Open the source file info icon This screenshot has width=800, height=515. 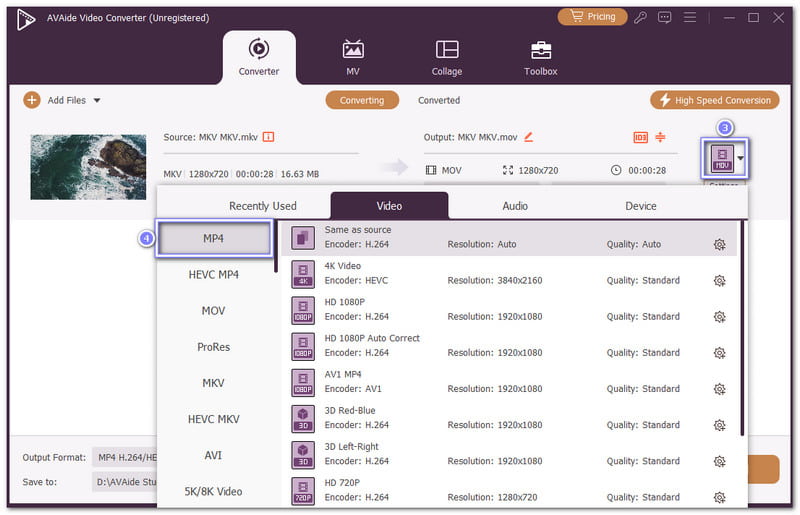[268, 137]
